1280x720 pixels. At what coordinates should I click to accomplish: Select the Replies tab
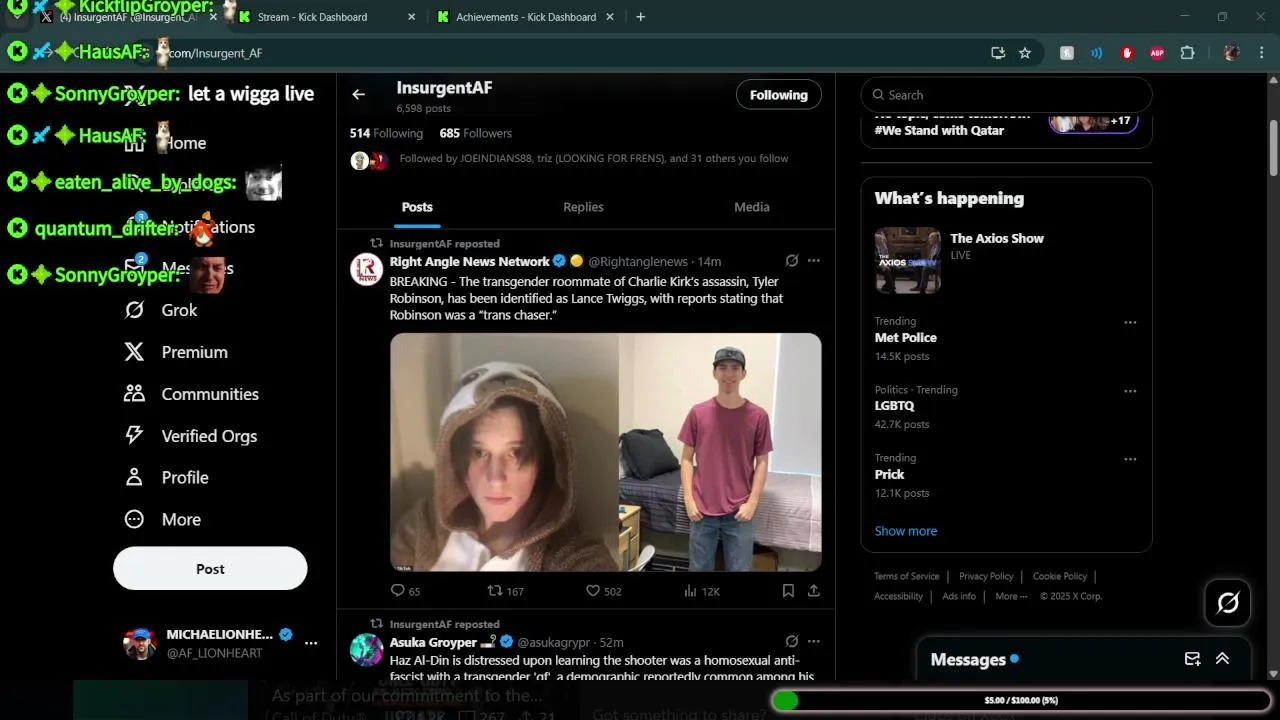583,207
